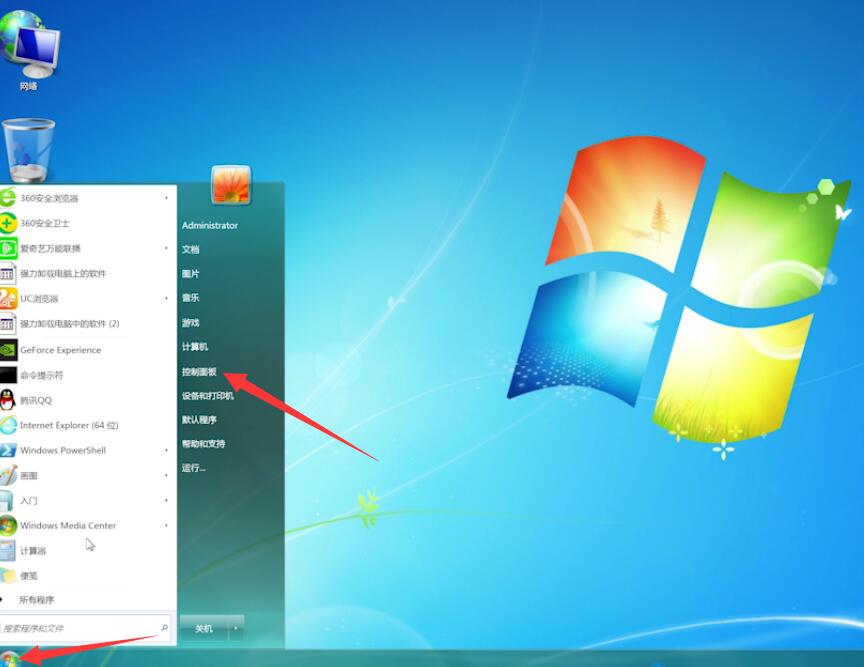
Task: Open 控制面板 control panel
Action: [199, 372]
